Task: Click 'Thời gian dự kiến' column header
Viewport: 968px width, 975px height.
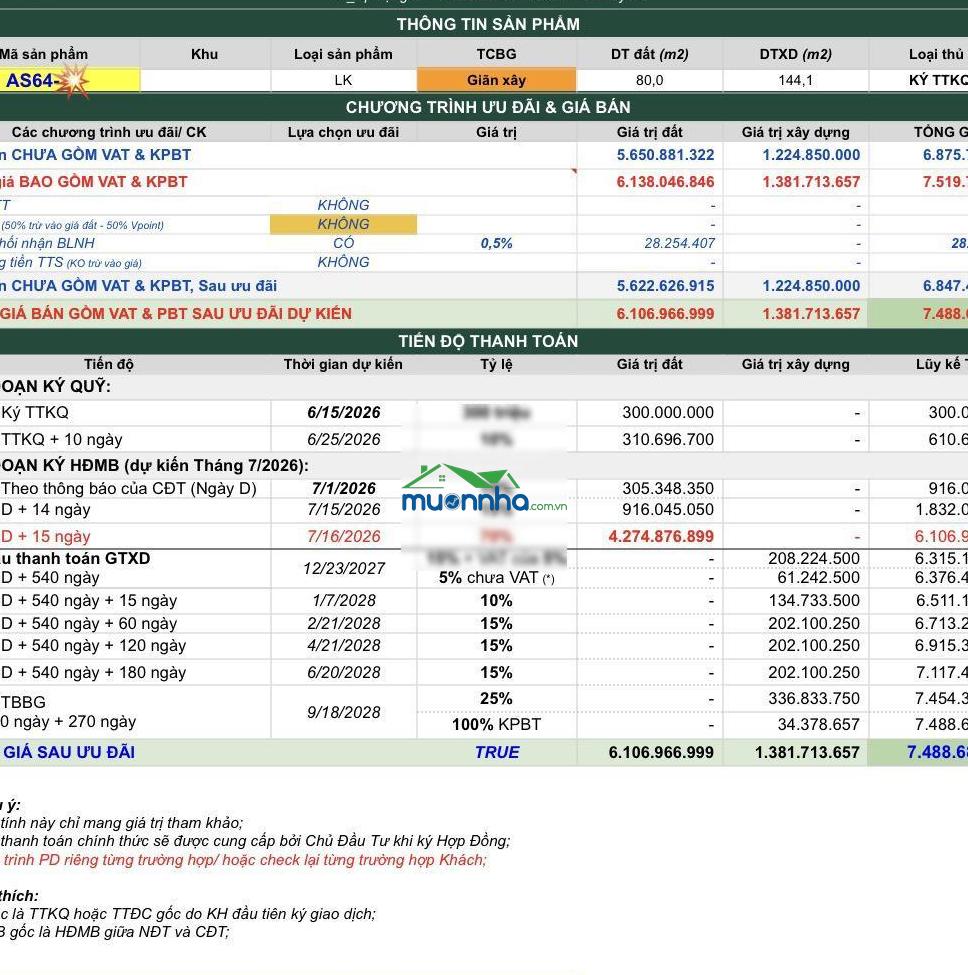Action: coord(343,364)
